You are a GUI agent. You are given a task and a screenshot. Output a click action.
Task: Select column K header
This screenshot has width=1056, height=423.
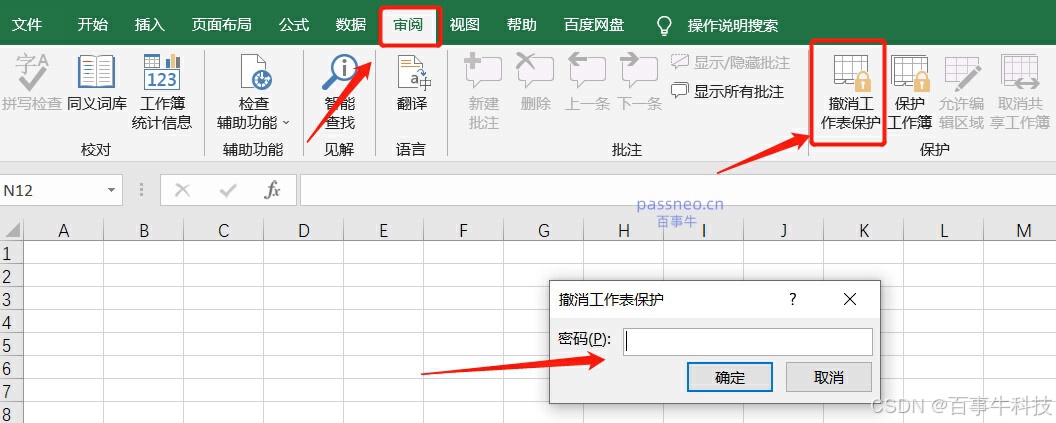pos(864,231)
